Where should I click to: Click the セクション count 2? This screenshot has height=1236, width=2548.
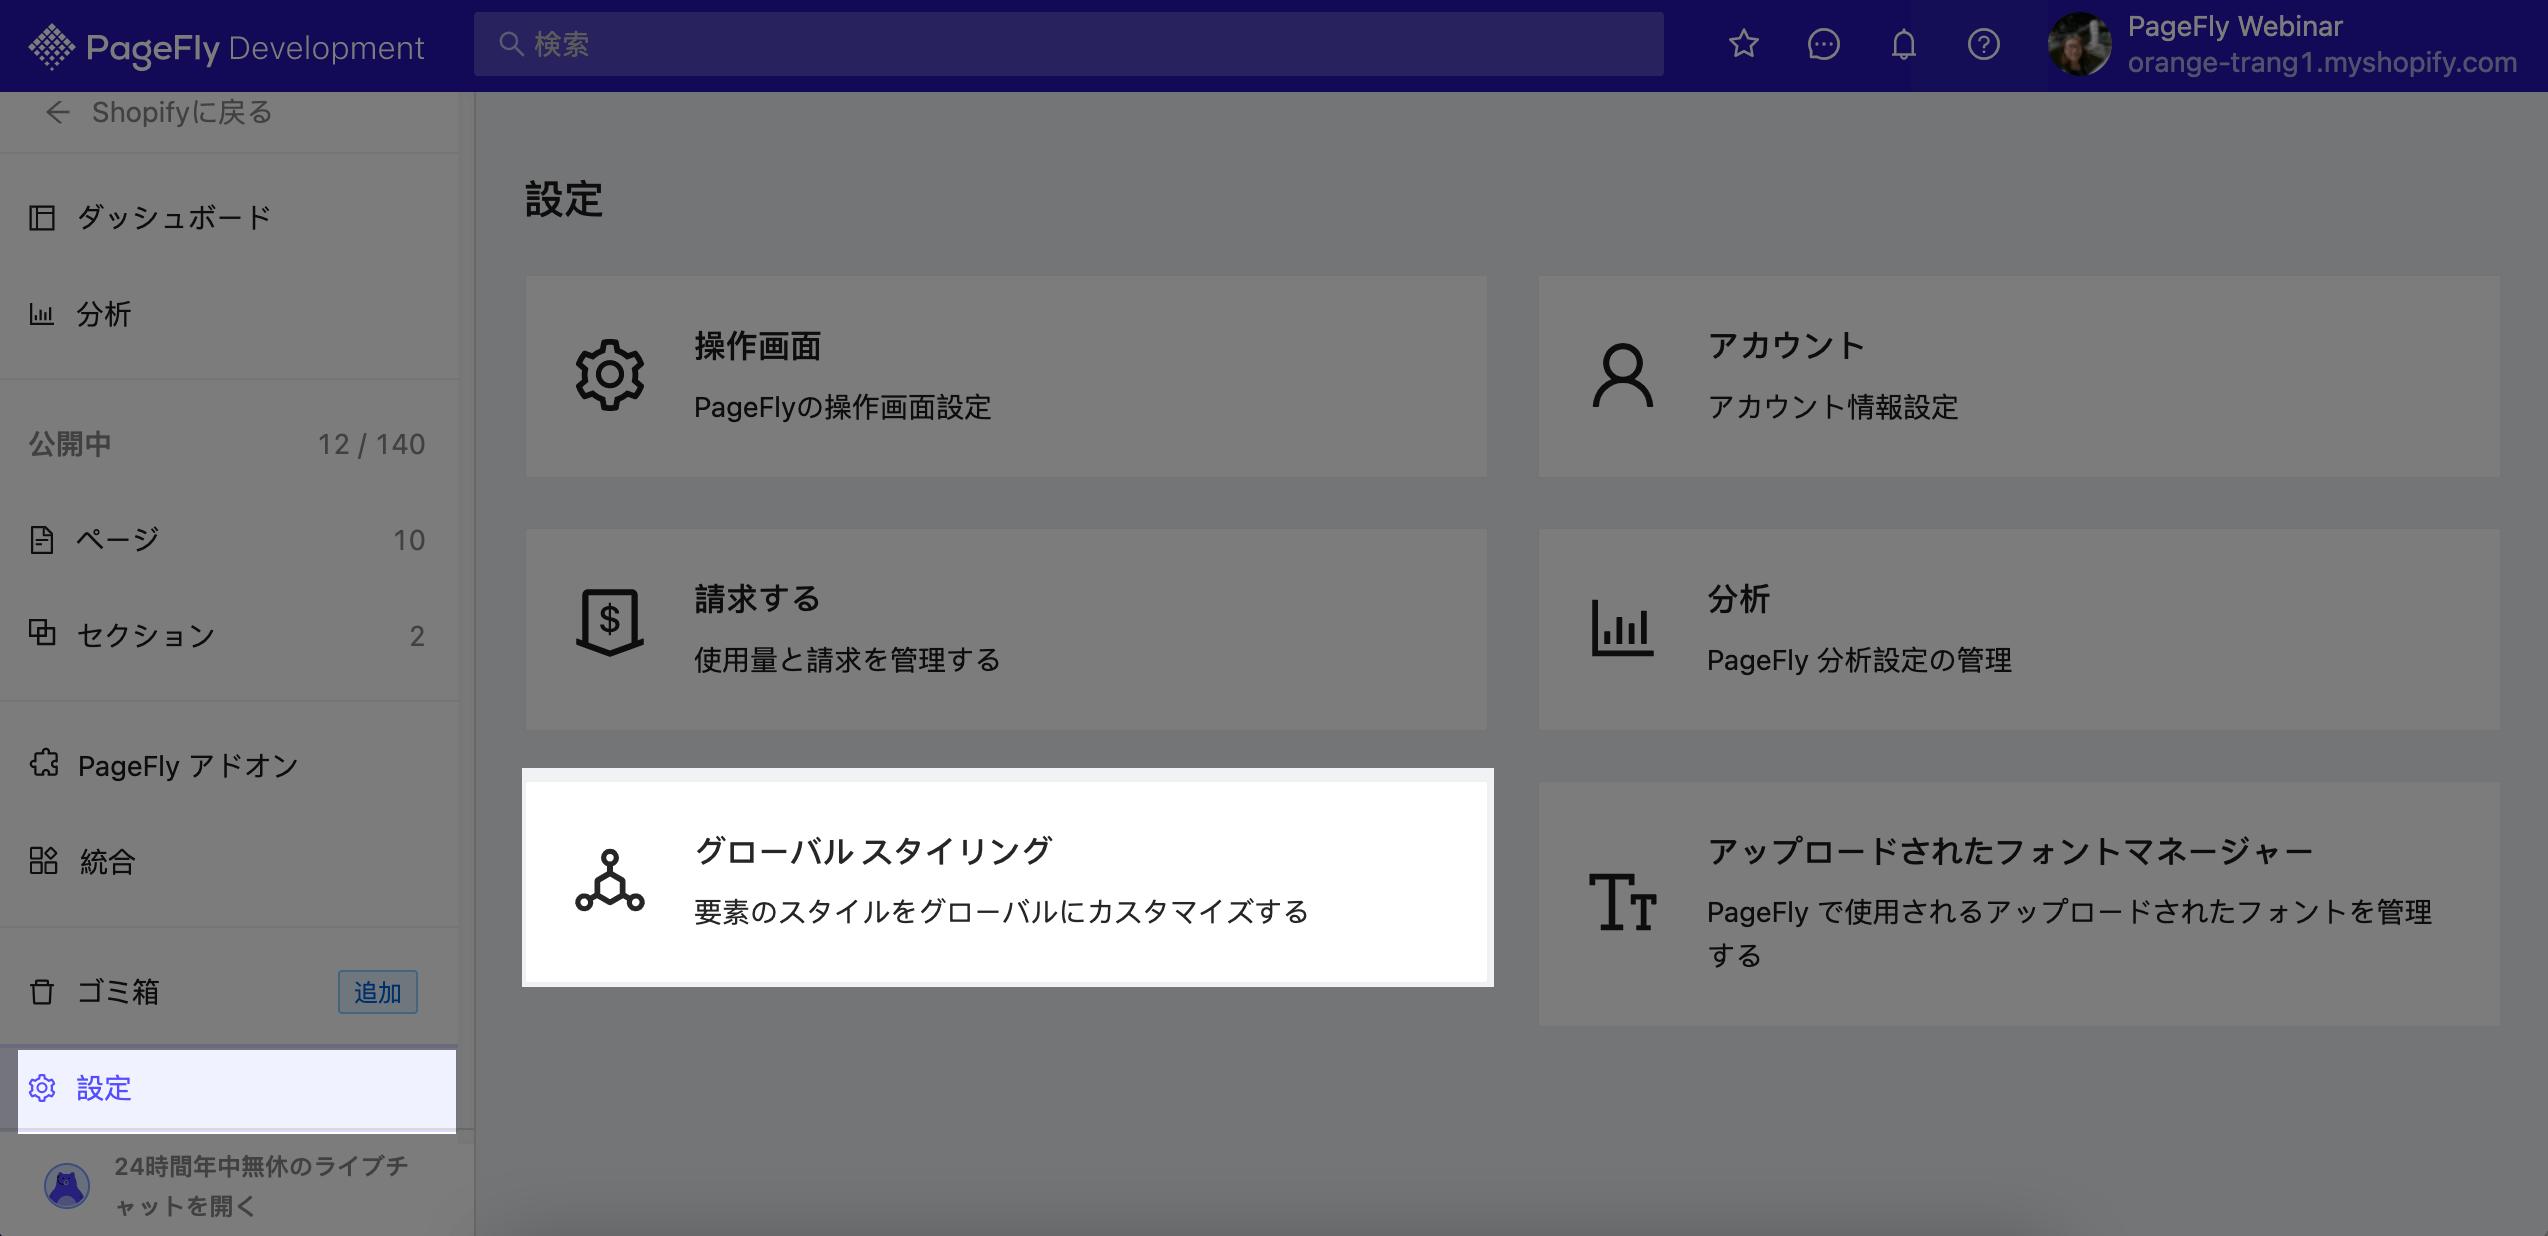[417, 636]
